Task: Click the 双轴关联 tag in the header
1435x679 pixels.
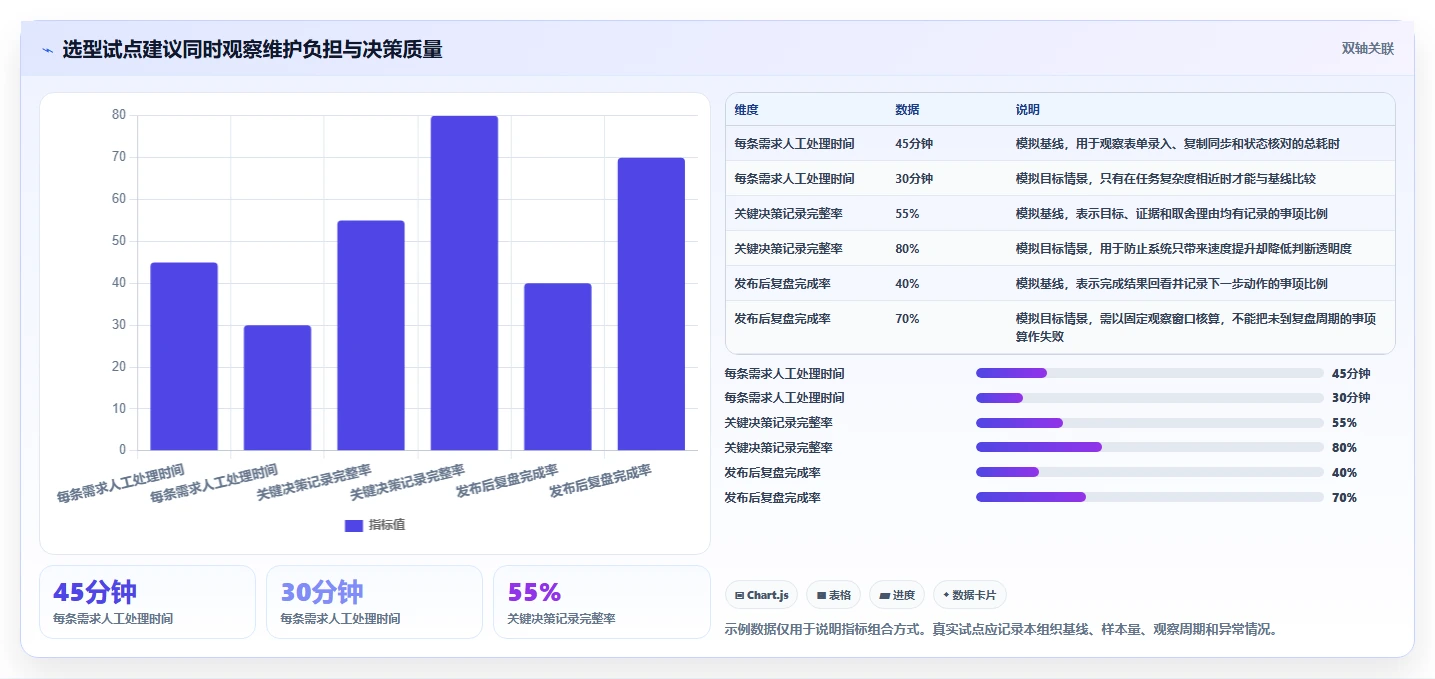Action: 1367,48
